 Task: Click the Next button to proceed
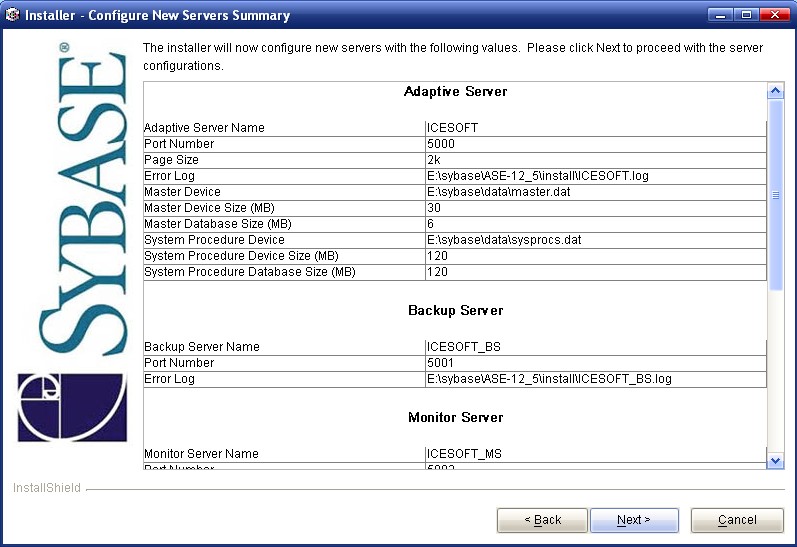tap(634, 520)
